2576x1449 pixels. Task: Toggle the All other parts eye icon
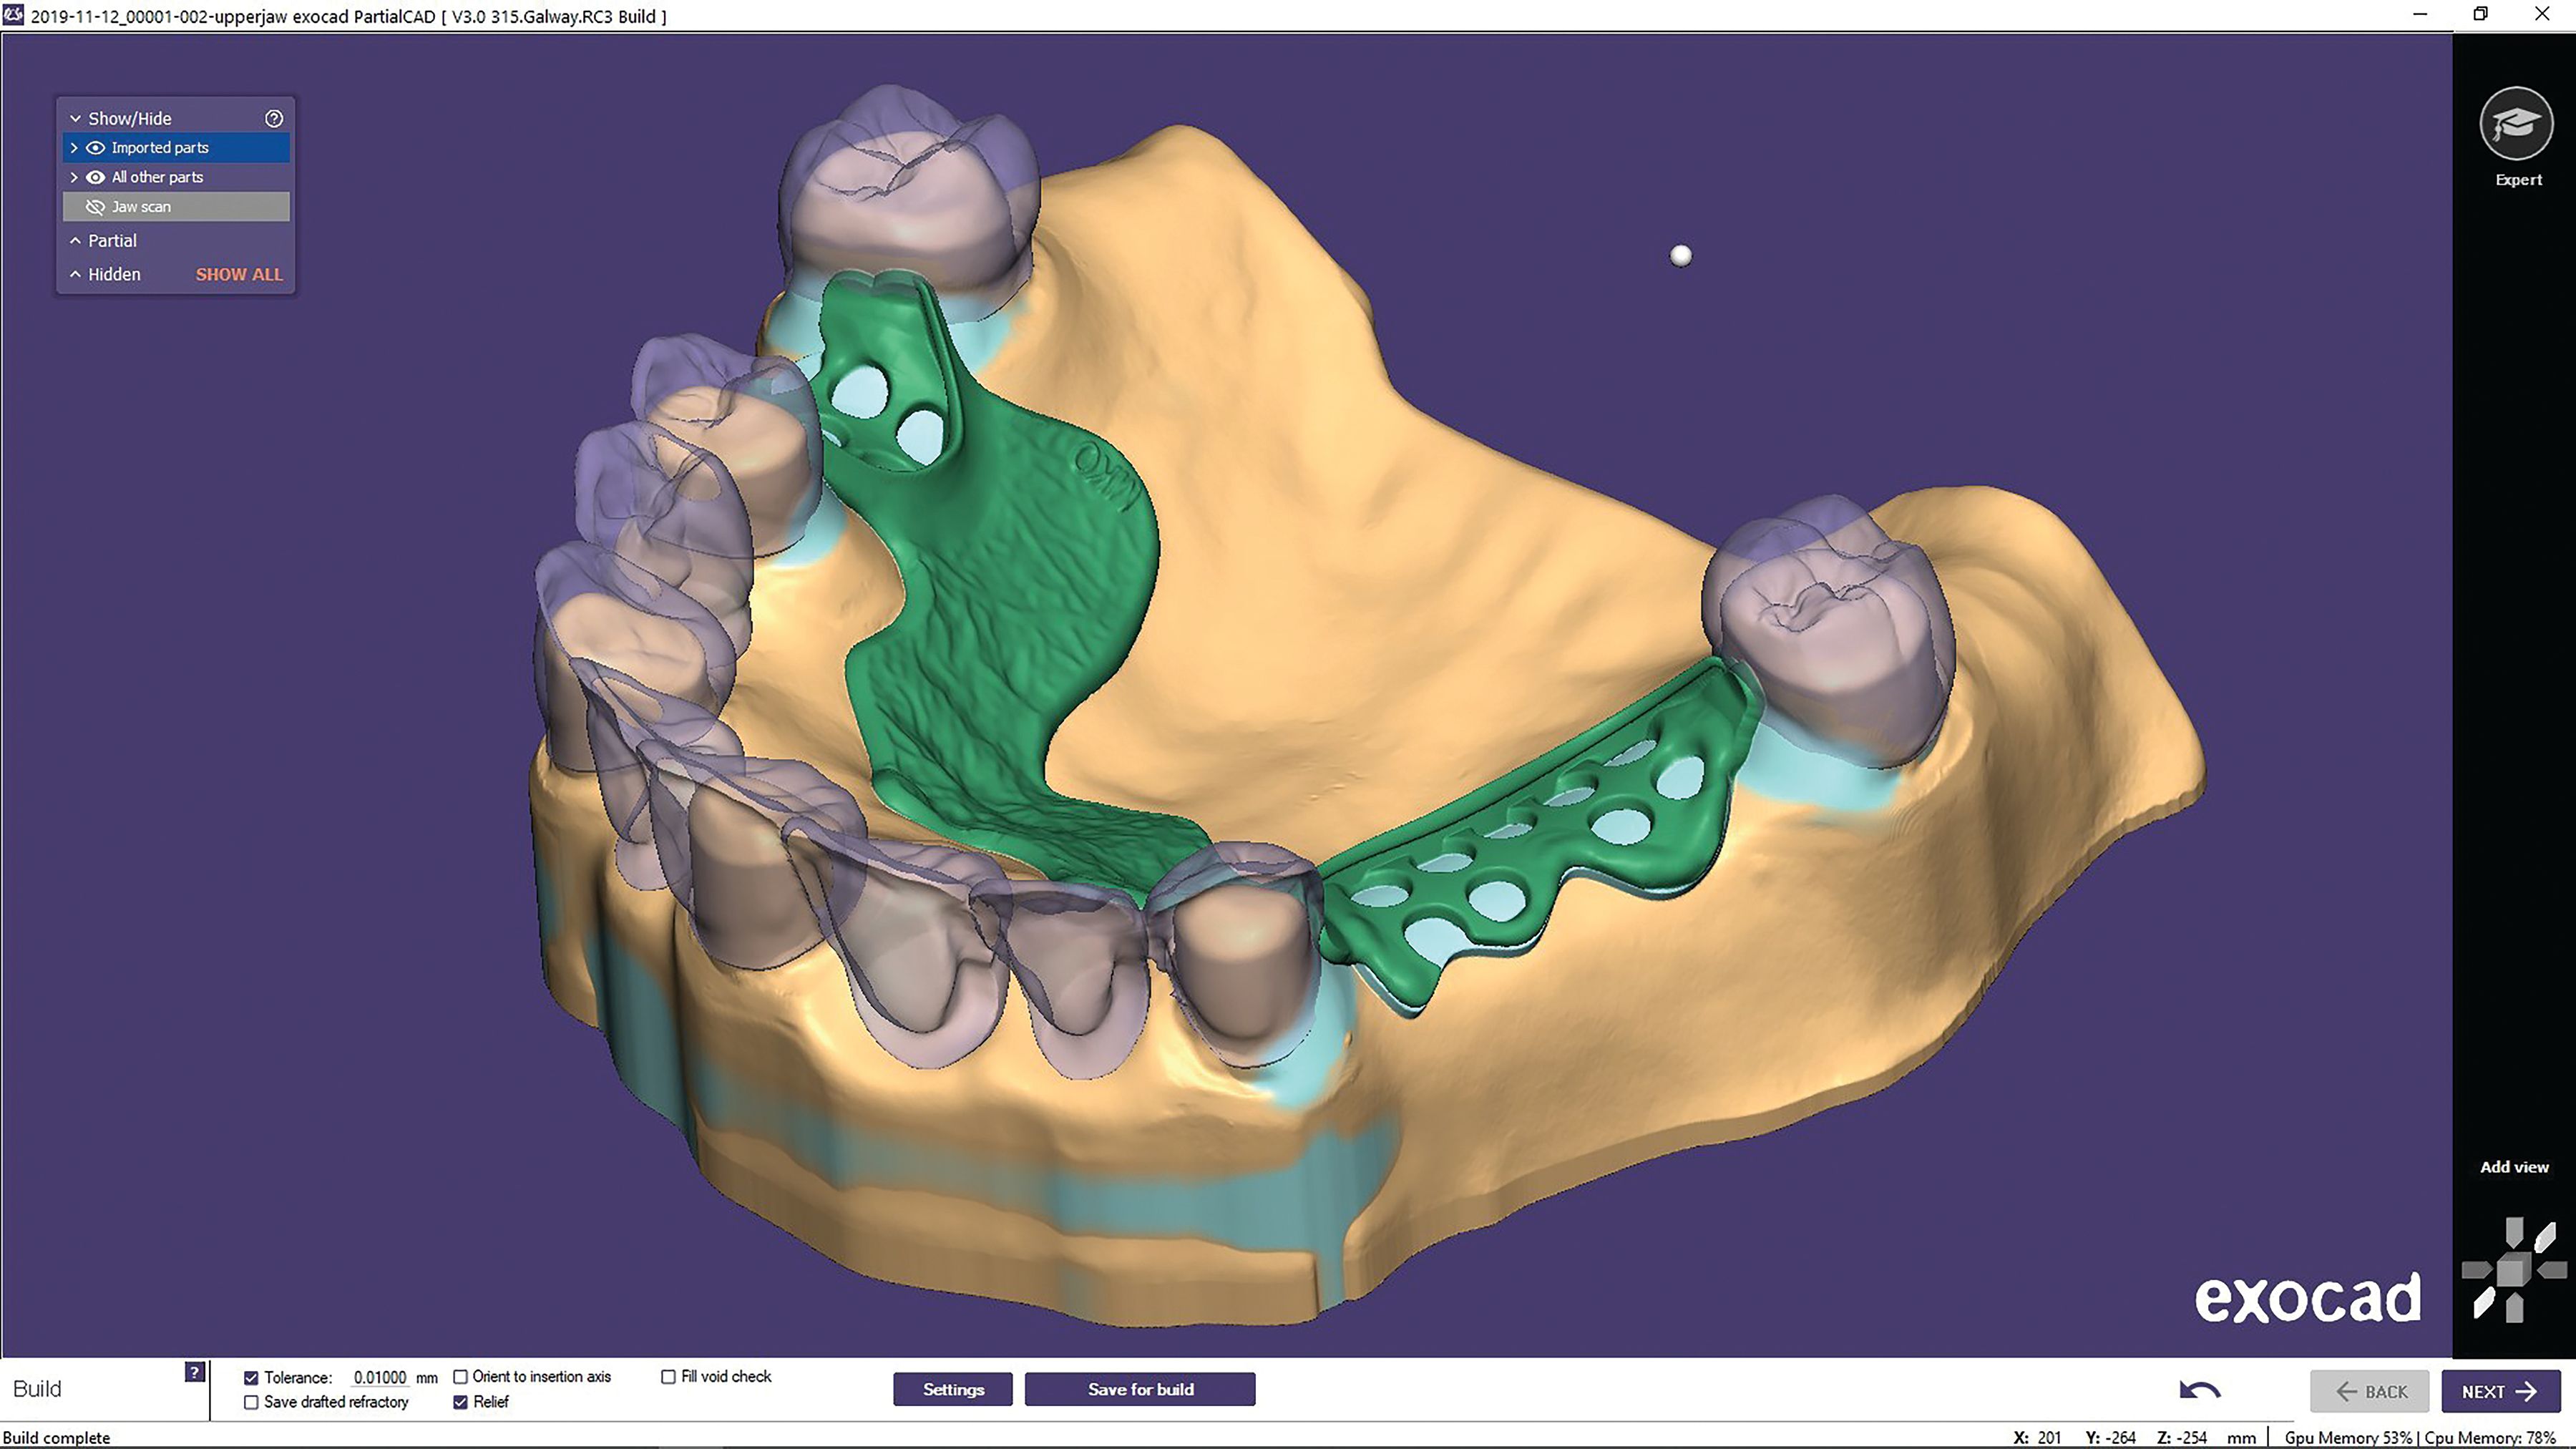pyautogui.click(x=96, y=177)
